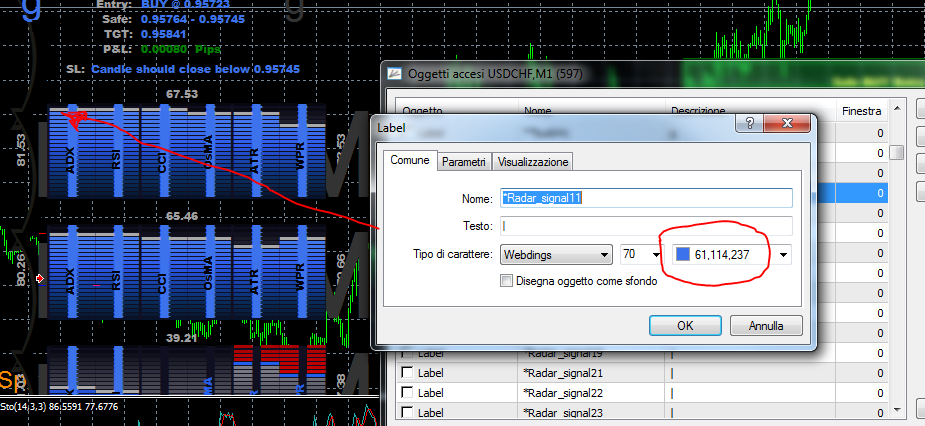Click the Nome input field
The width and height of the screenshot is (925, 426).
[645, 199]
